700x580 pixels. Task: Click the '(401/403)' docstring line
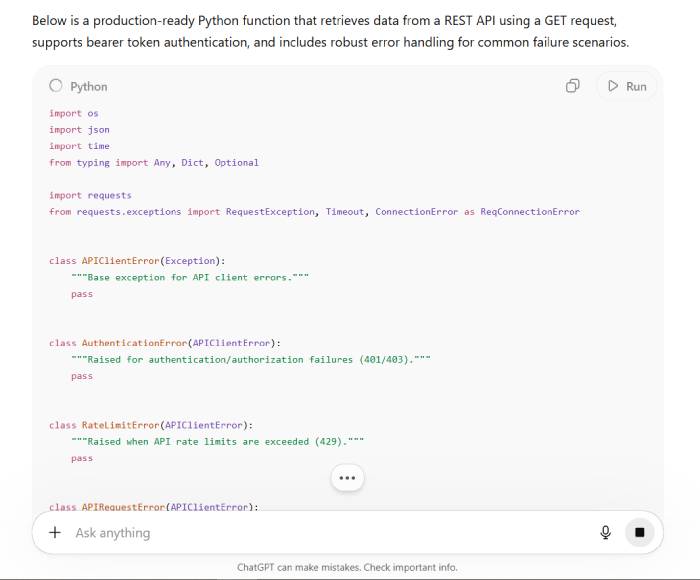tap(250, 359)
